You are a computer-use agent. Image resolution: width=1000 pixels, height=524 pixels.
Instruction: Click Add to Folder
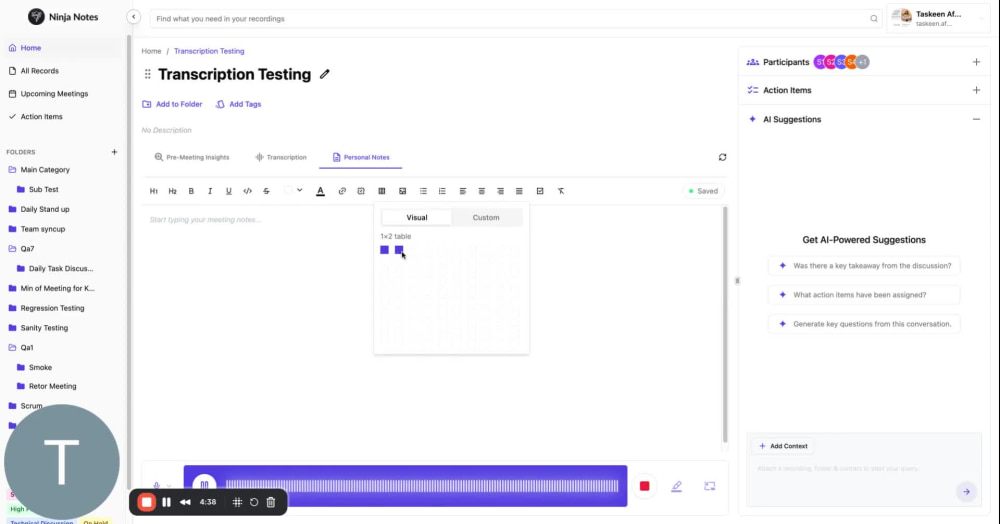172,104
